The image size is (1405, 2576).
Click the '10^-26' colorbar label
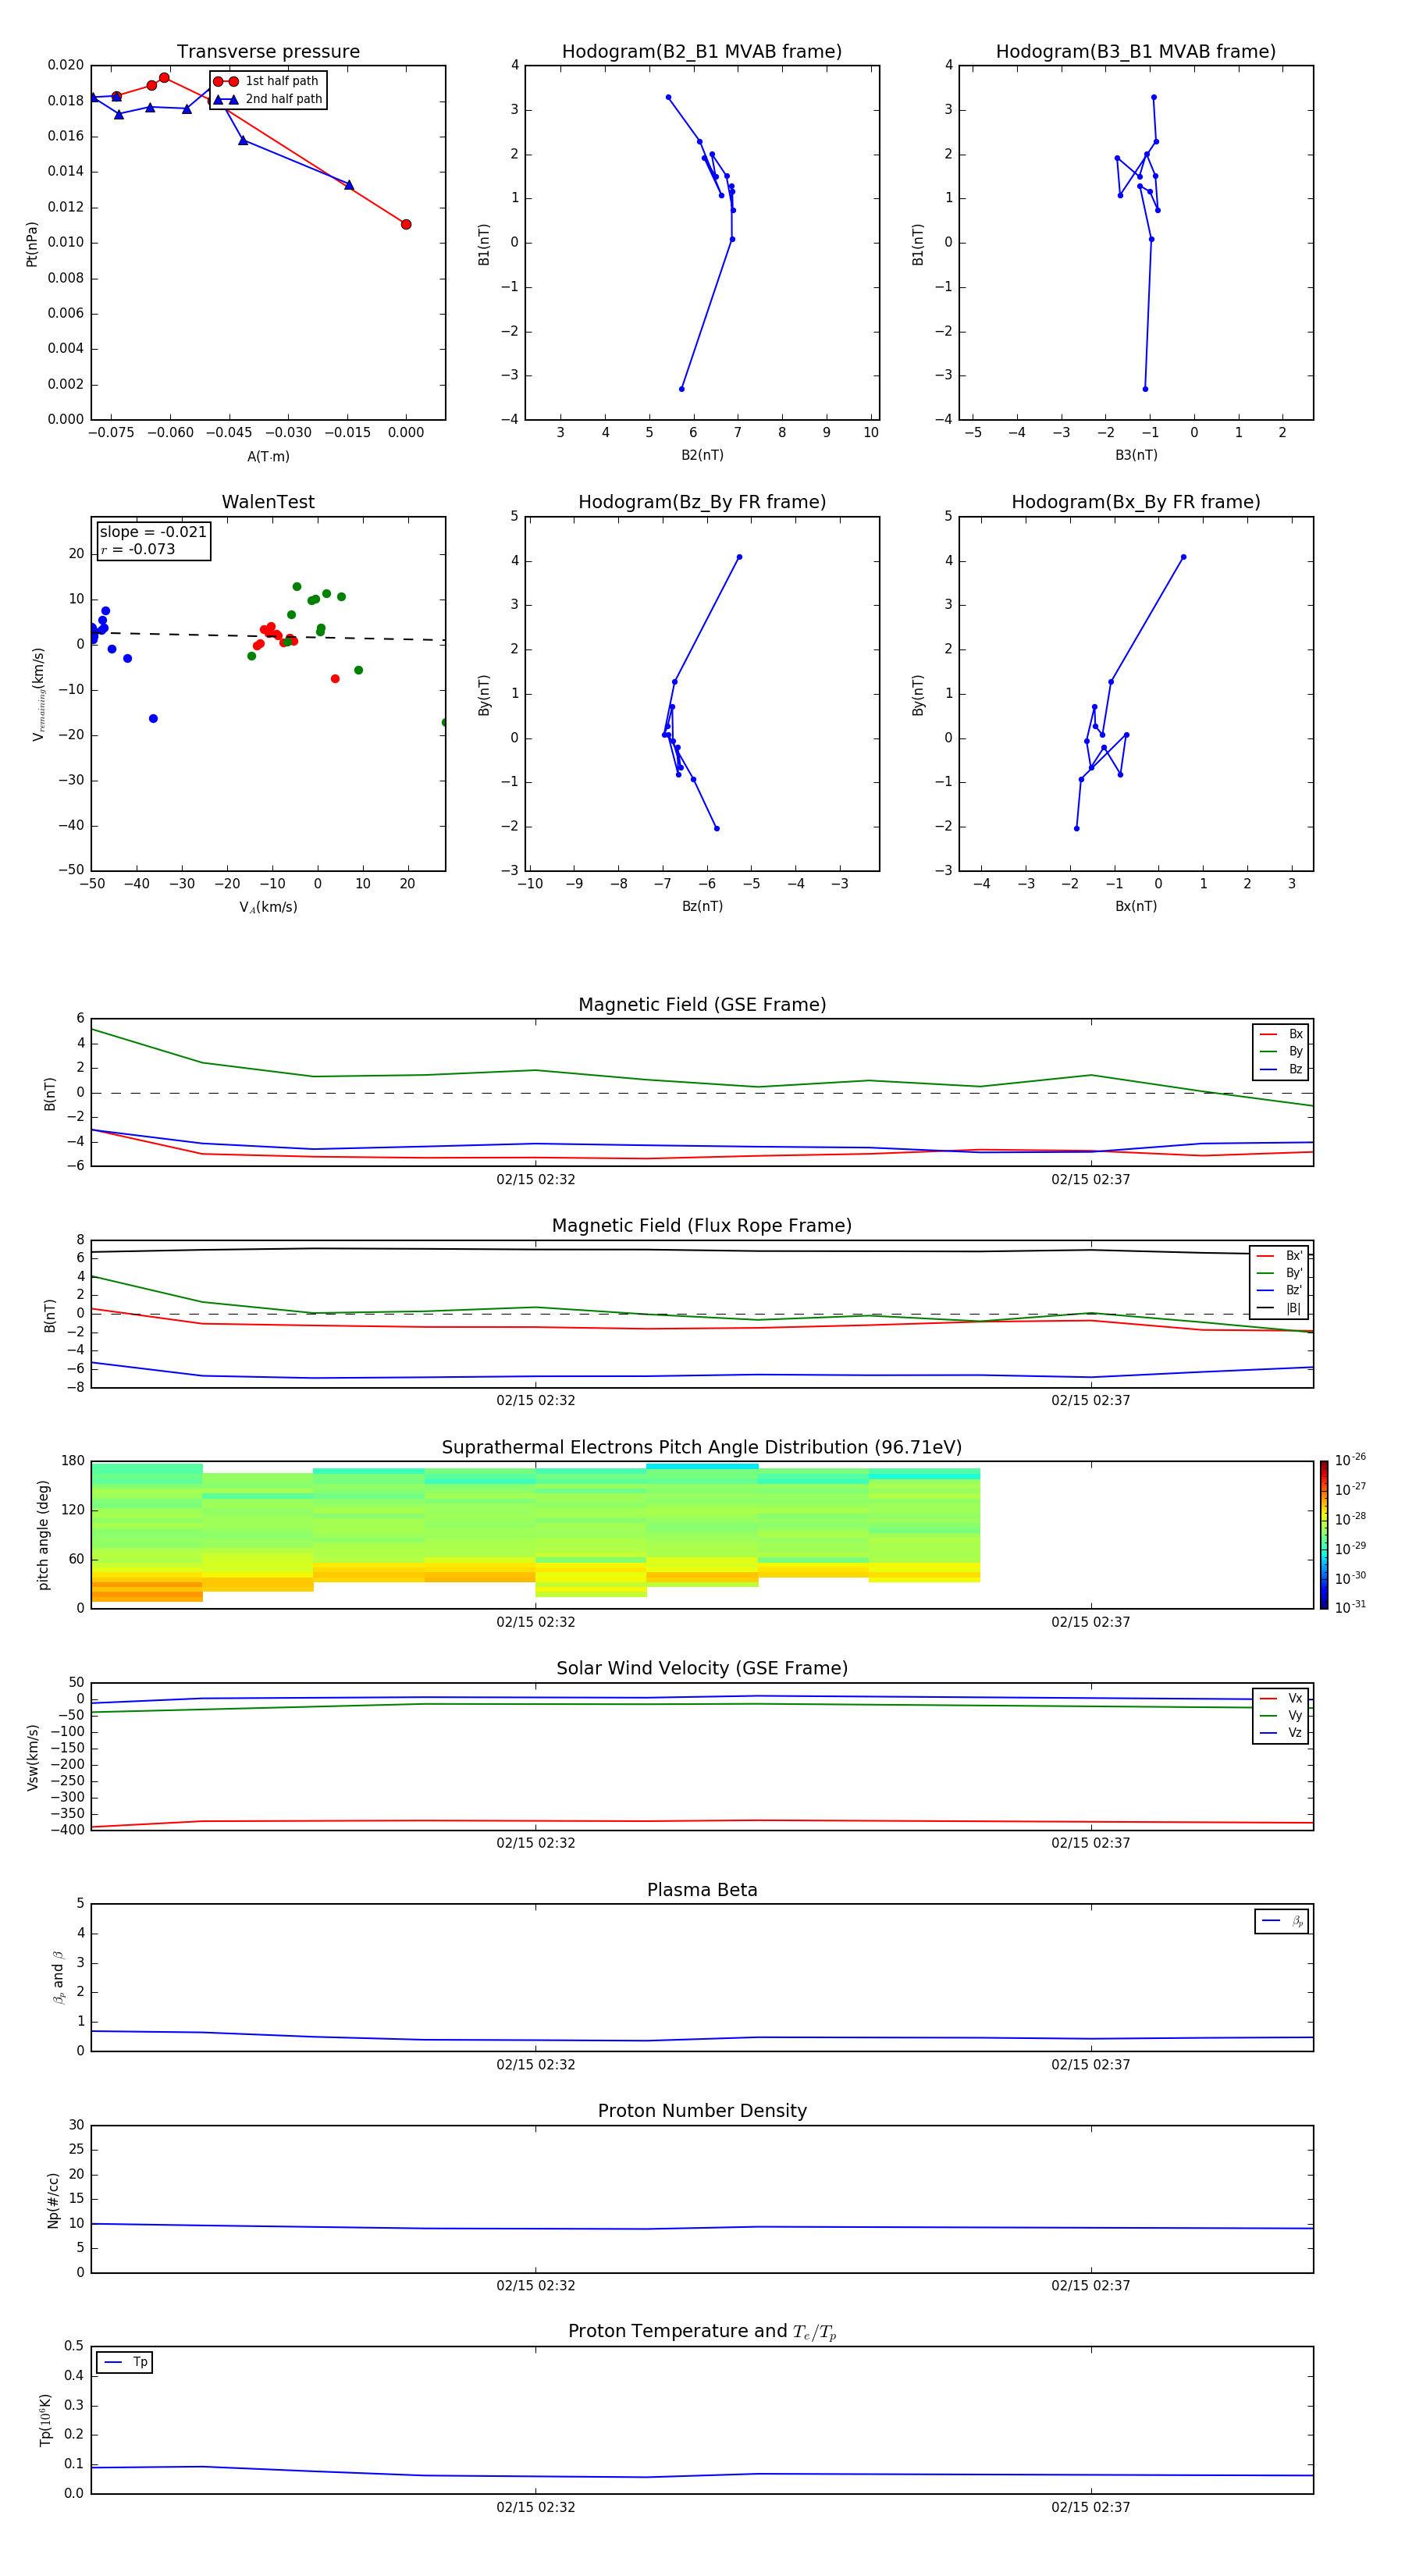point(1350,1460)
